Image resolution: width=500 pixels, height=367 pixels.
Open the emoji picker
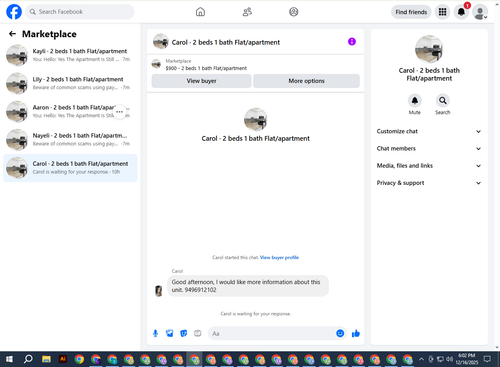(340, 333)
